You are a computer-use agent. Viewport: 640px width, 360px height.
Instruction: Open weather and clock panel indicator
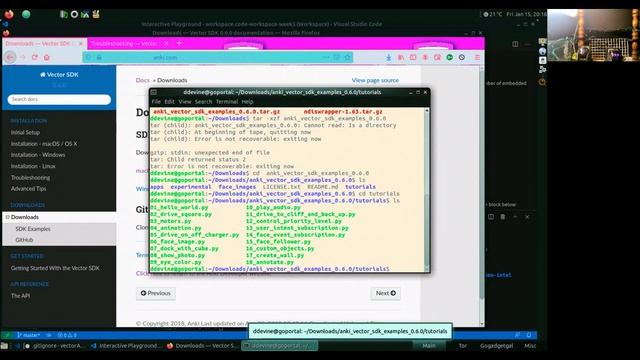click(514, 14)
